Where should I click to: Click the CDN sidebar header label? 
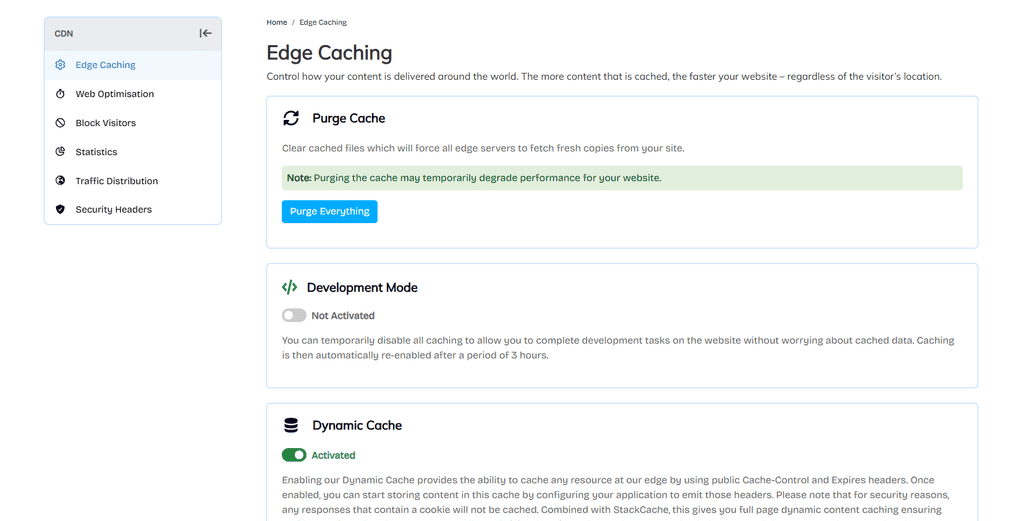tap(64, 33)
